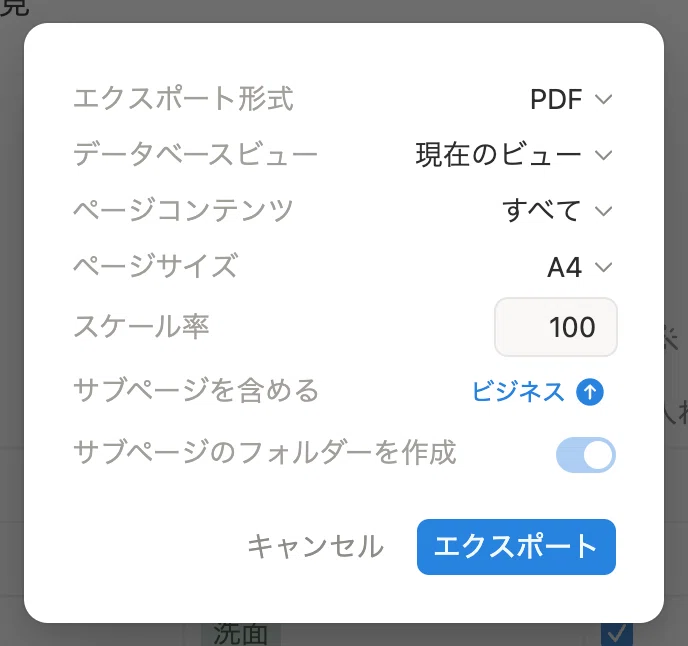Open the エクスポート形式 PDF dropdown
Screen dimensions: 688x646
[x=571, y=99]
